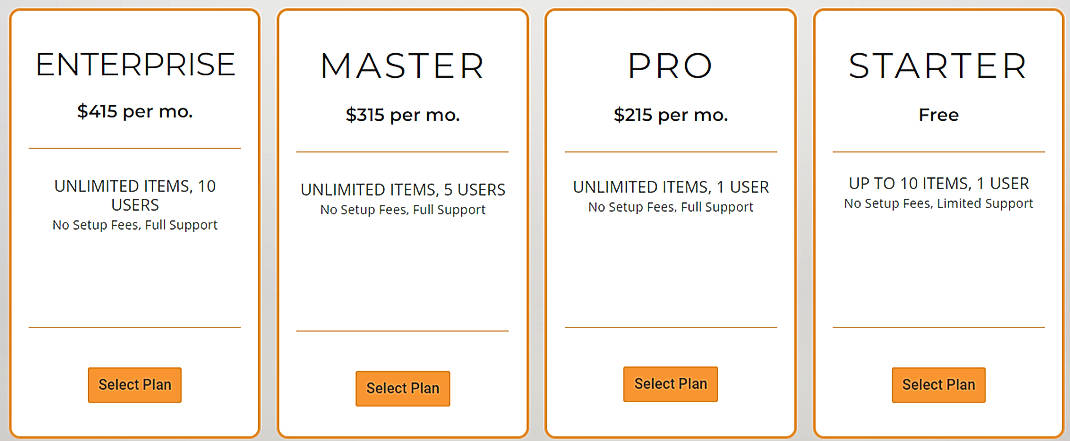
Task: Click Pro's No Setup Fees, Full Support line
Action: (x=671, y=207)
